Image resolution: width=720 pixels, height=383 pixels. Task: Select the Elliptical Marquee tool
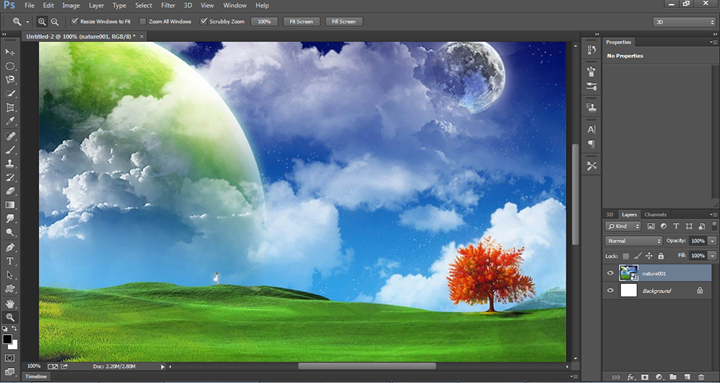[10, 66]
